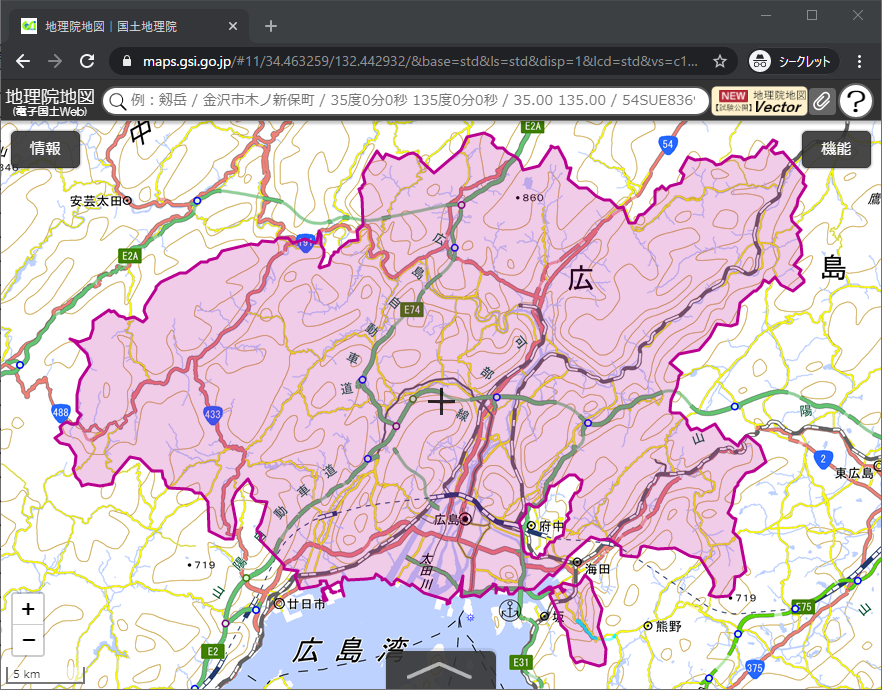Screen dimensions: 882x690
Task: Click the 5 km scale bar
Action: (45, 674)
